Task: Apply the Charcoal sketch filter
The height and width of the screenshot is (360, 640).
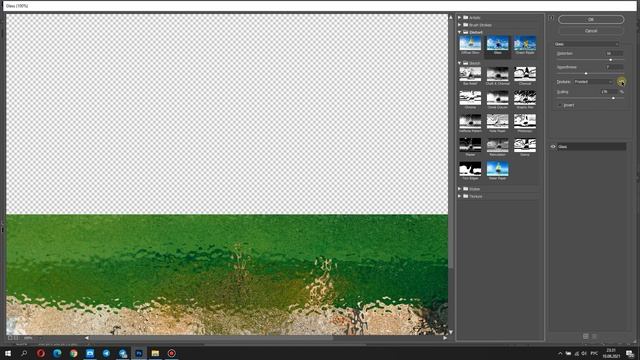Action: point(525,75)
